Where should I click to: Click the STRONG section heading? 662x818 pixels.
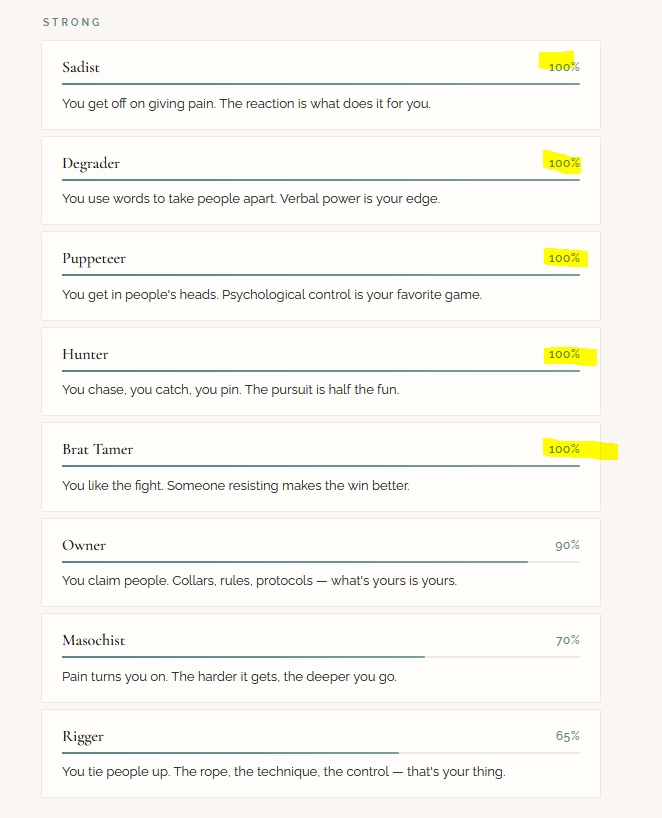click(72, 22)
